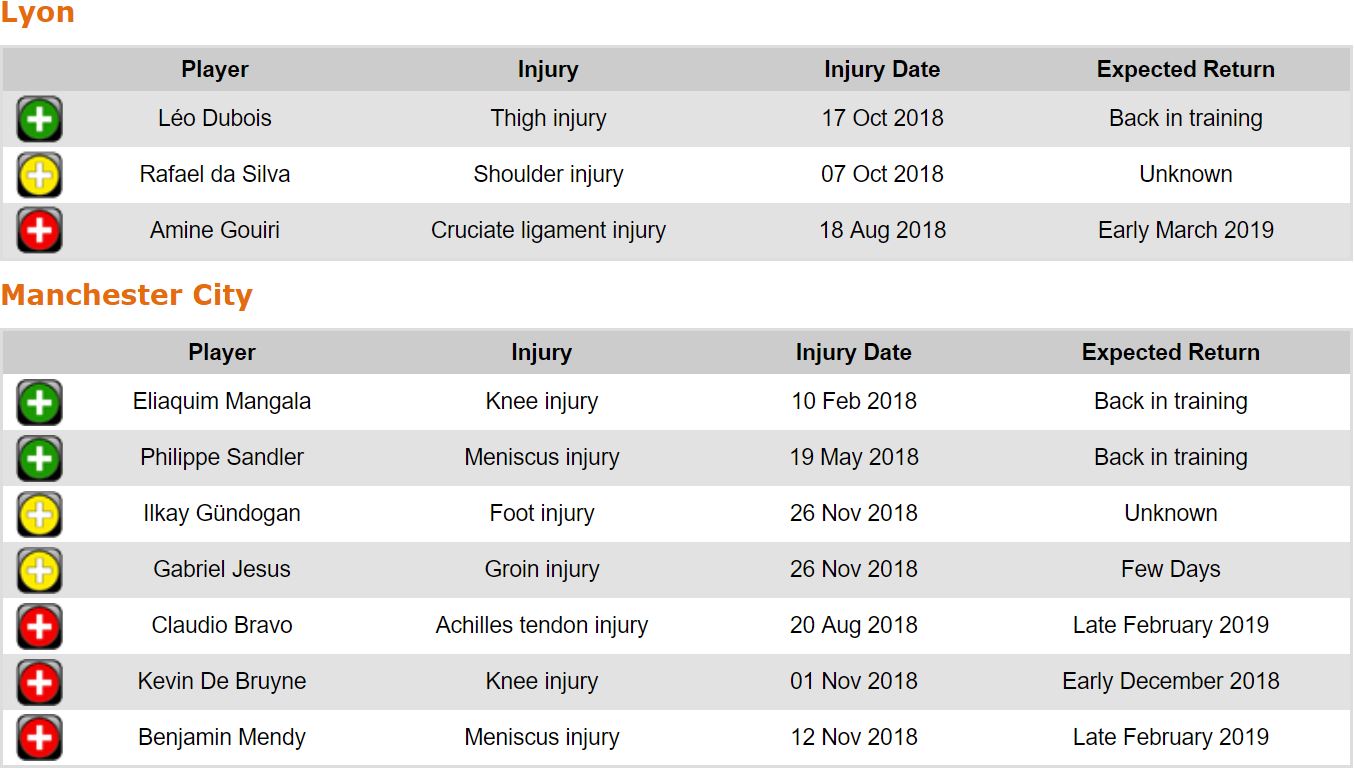Image resolution: width=1354 pixels, height=769 pixels.
Task: Click yellow status icon for Ilkay Gündogan
Action: (39, 514)
